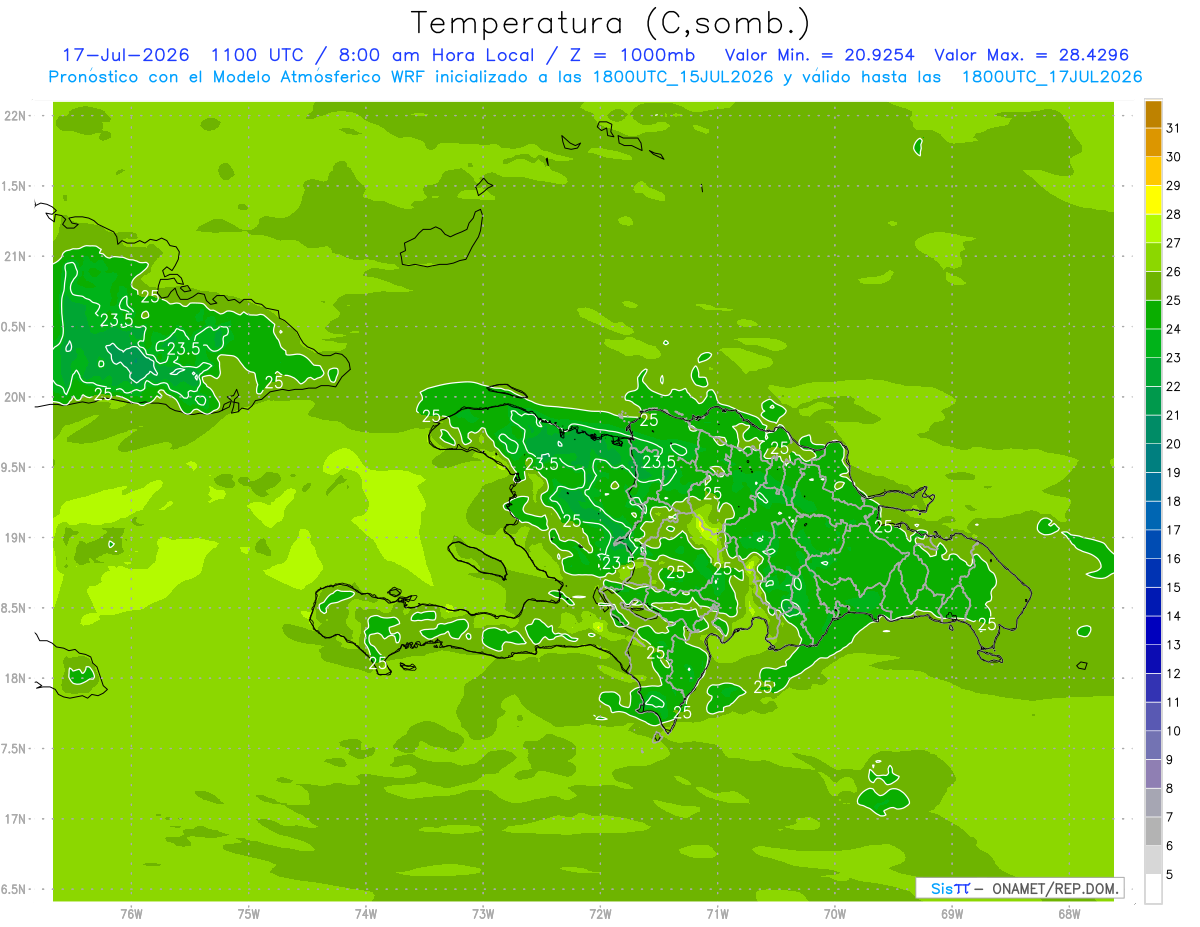Click the 22N latitude axis label
Image resolution: width=1200 pixels, height=927 pixels.
click(14, 116)
